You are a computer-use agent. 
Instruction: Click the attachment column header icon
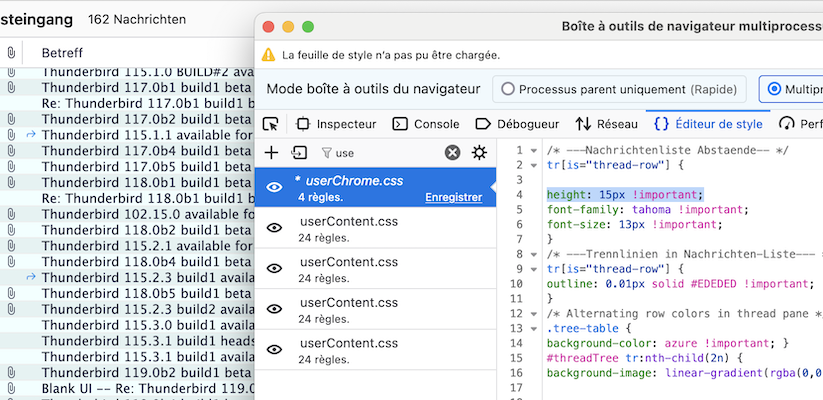point(11,53)
